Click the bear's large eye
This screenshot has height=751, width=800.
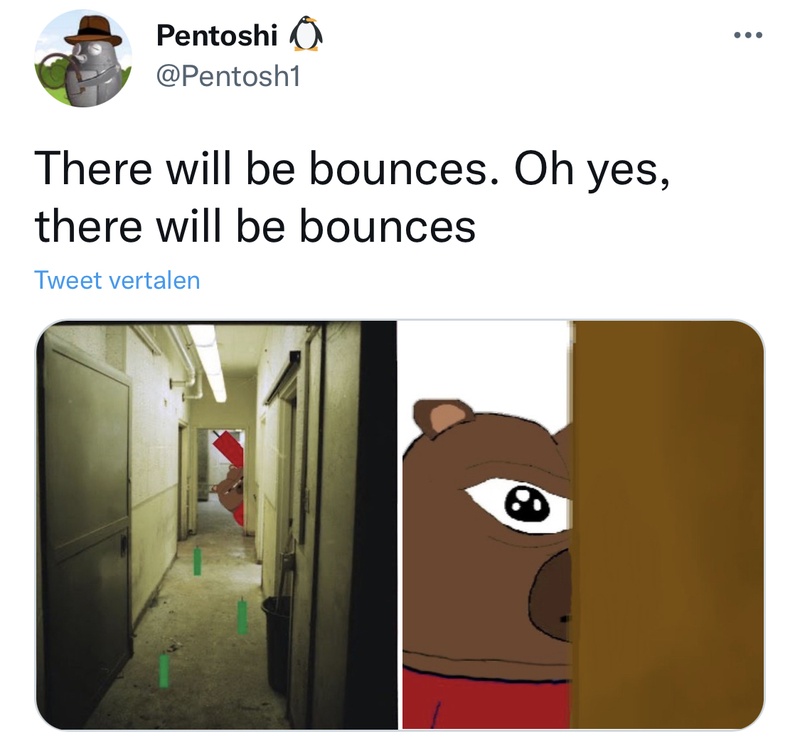tap(519, 505)
